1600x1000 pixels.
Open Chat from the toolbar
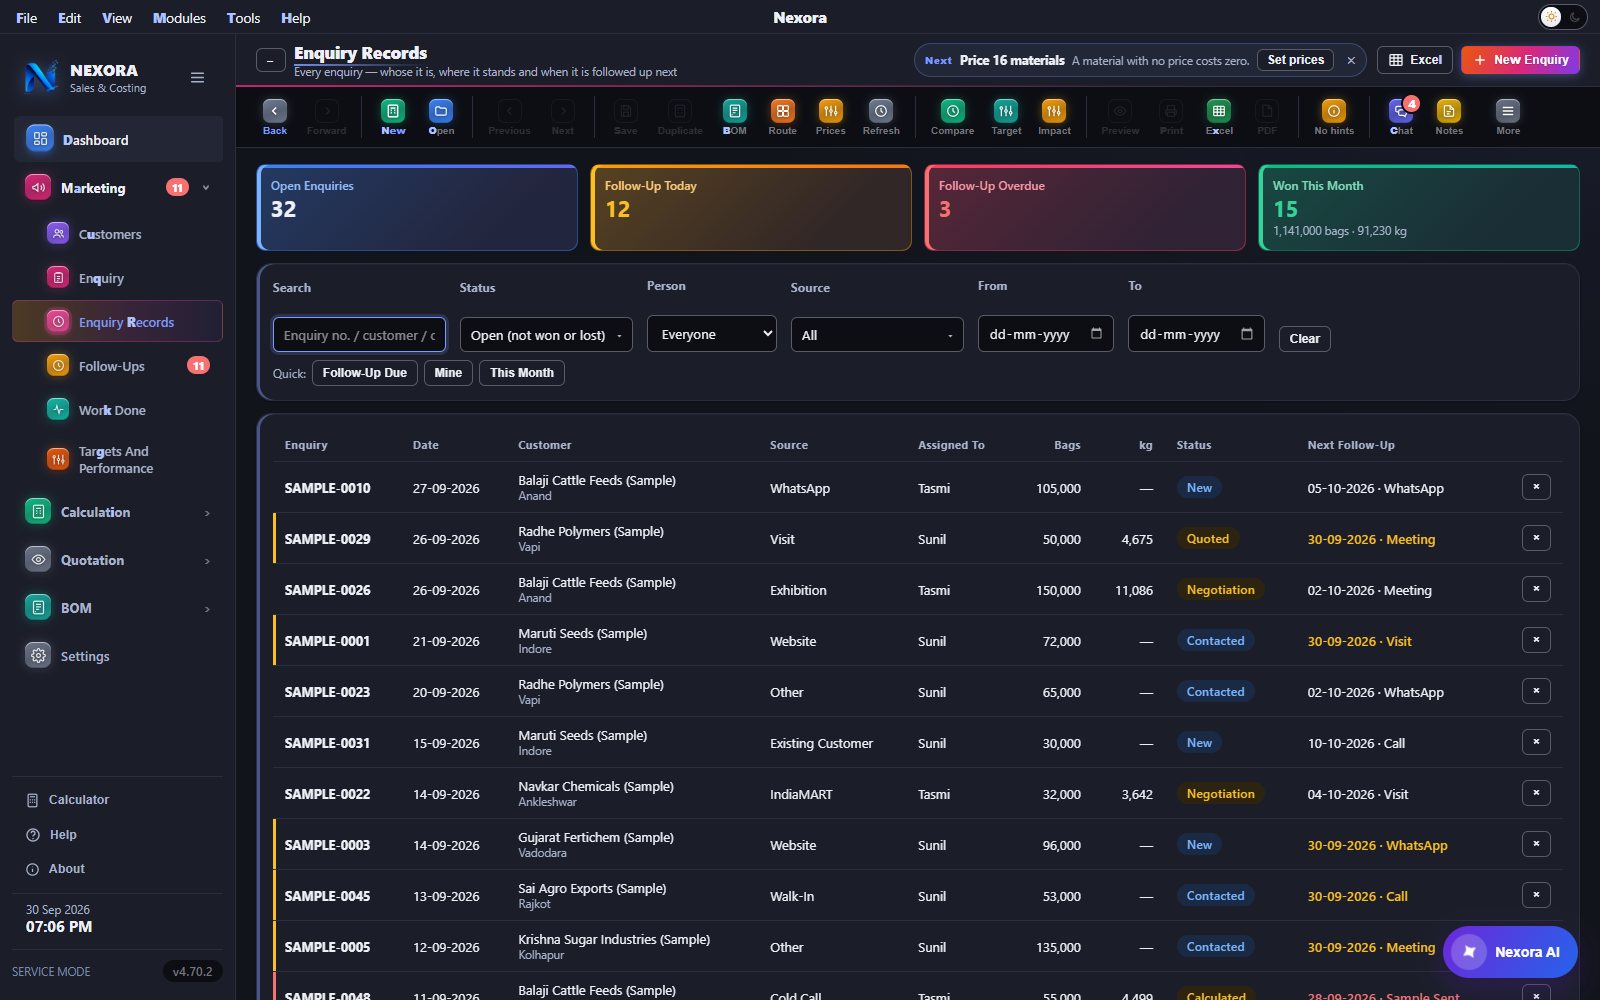click(x=1402, y=117)
